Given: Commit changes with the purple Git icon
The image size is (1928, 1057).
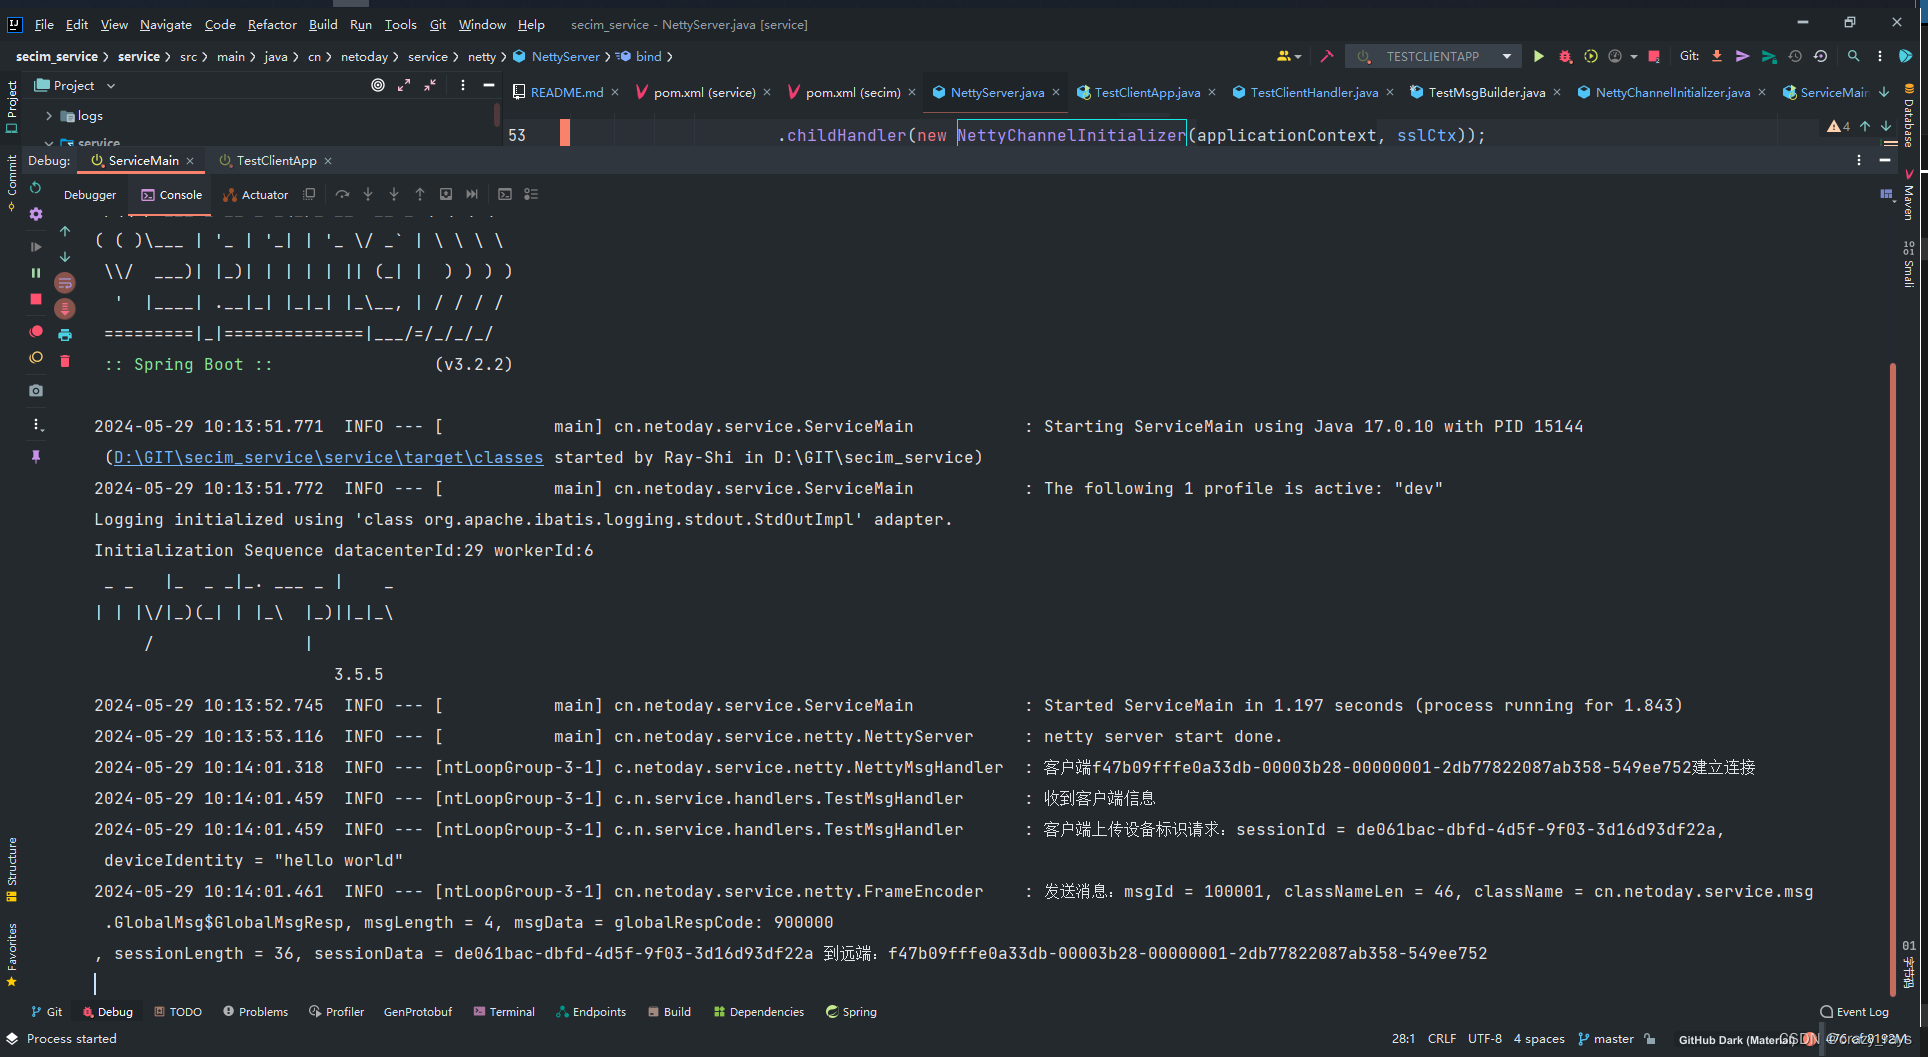Looking at the screenshot, I should (x=1742, y=57).
